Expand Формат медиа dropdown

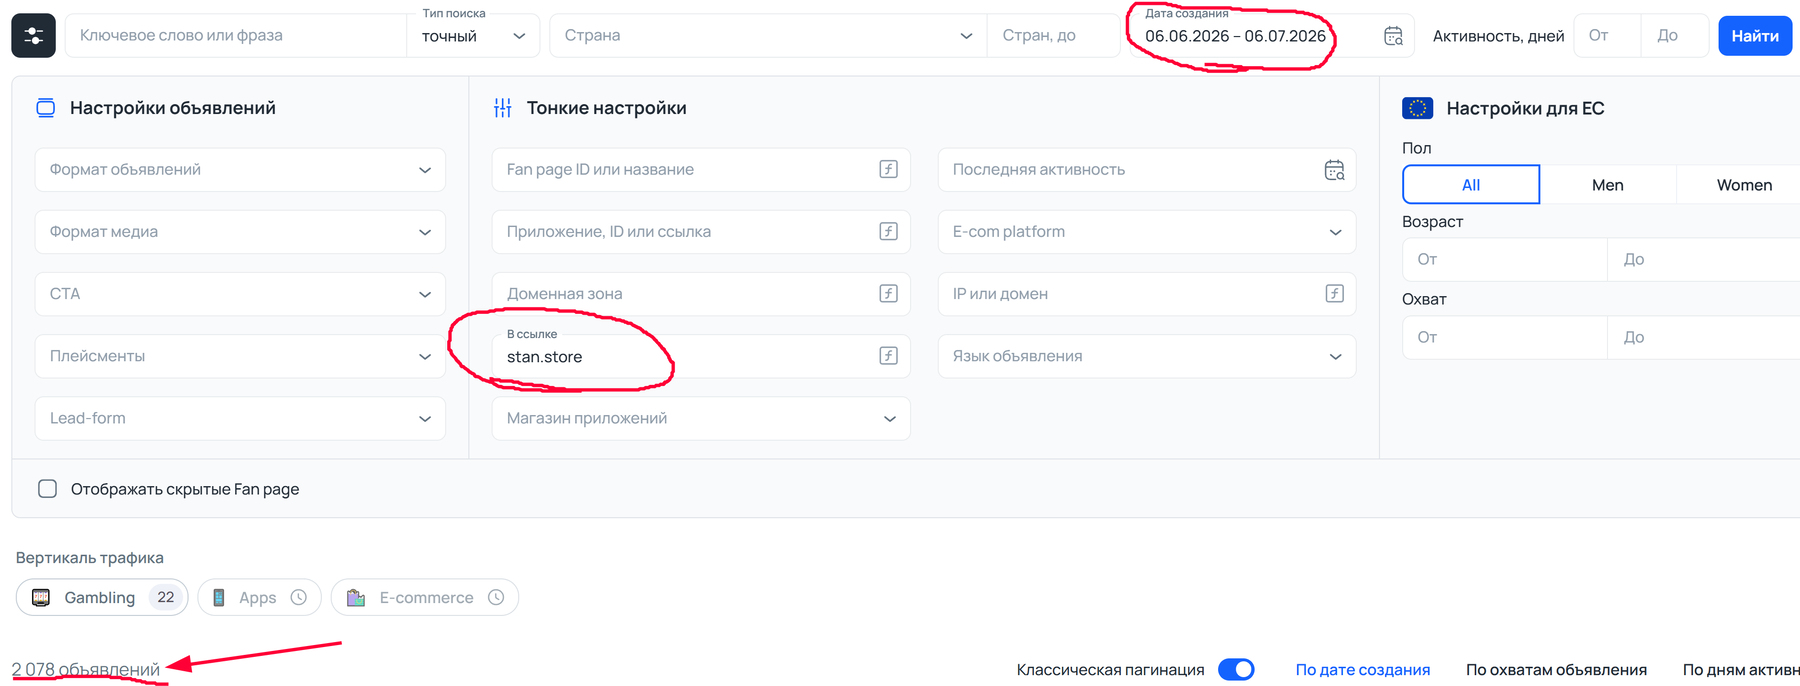coord(240,232)
